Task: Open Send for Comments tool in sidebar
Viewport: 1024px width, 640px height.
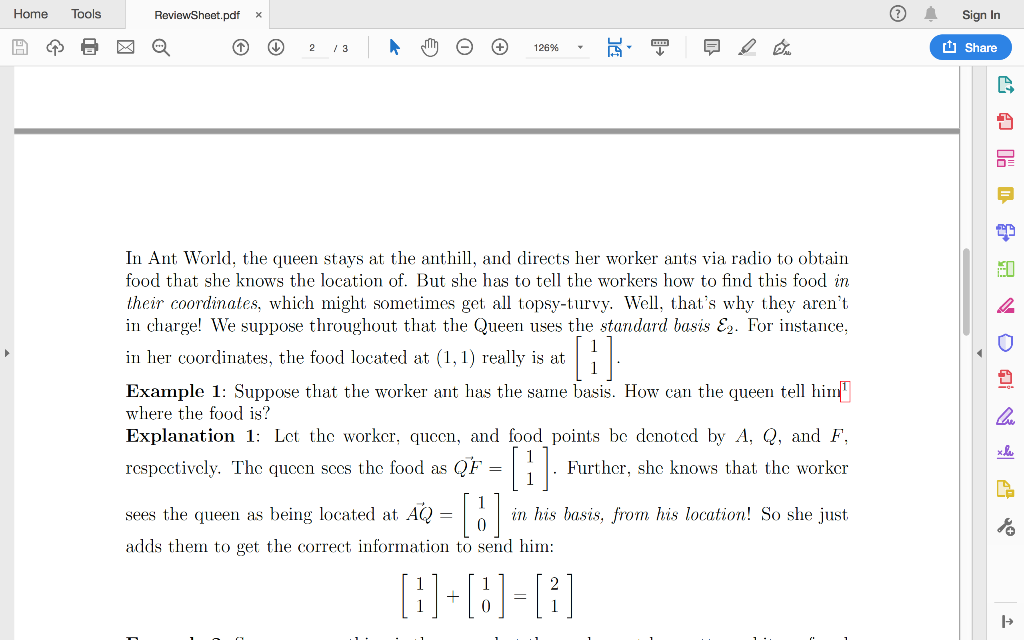Action: pos(1006,489)
